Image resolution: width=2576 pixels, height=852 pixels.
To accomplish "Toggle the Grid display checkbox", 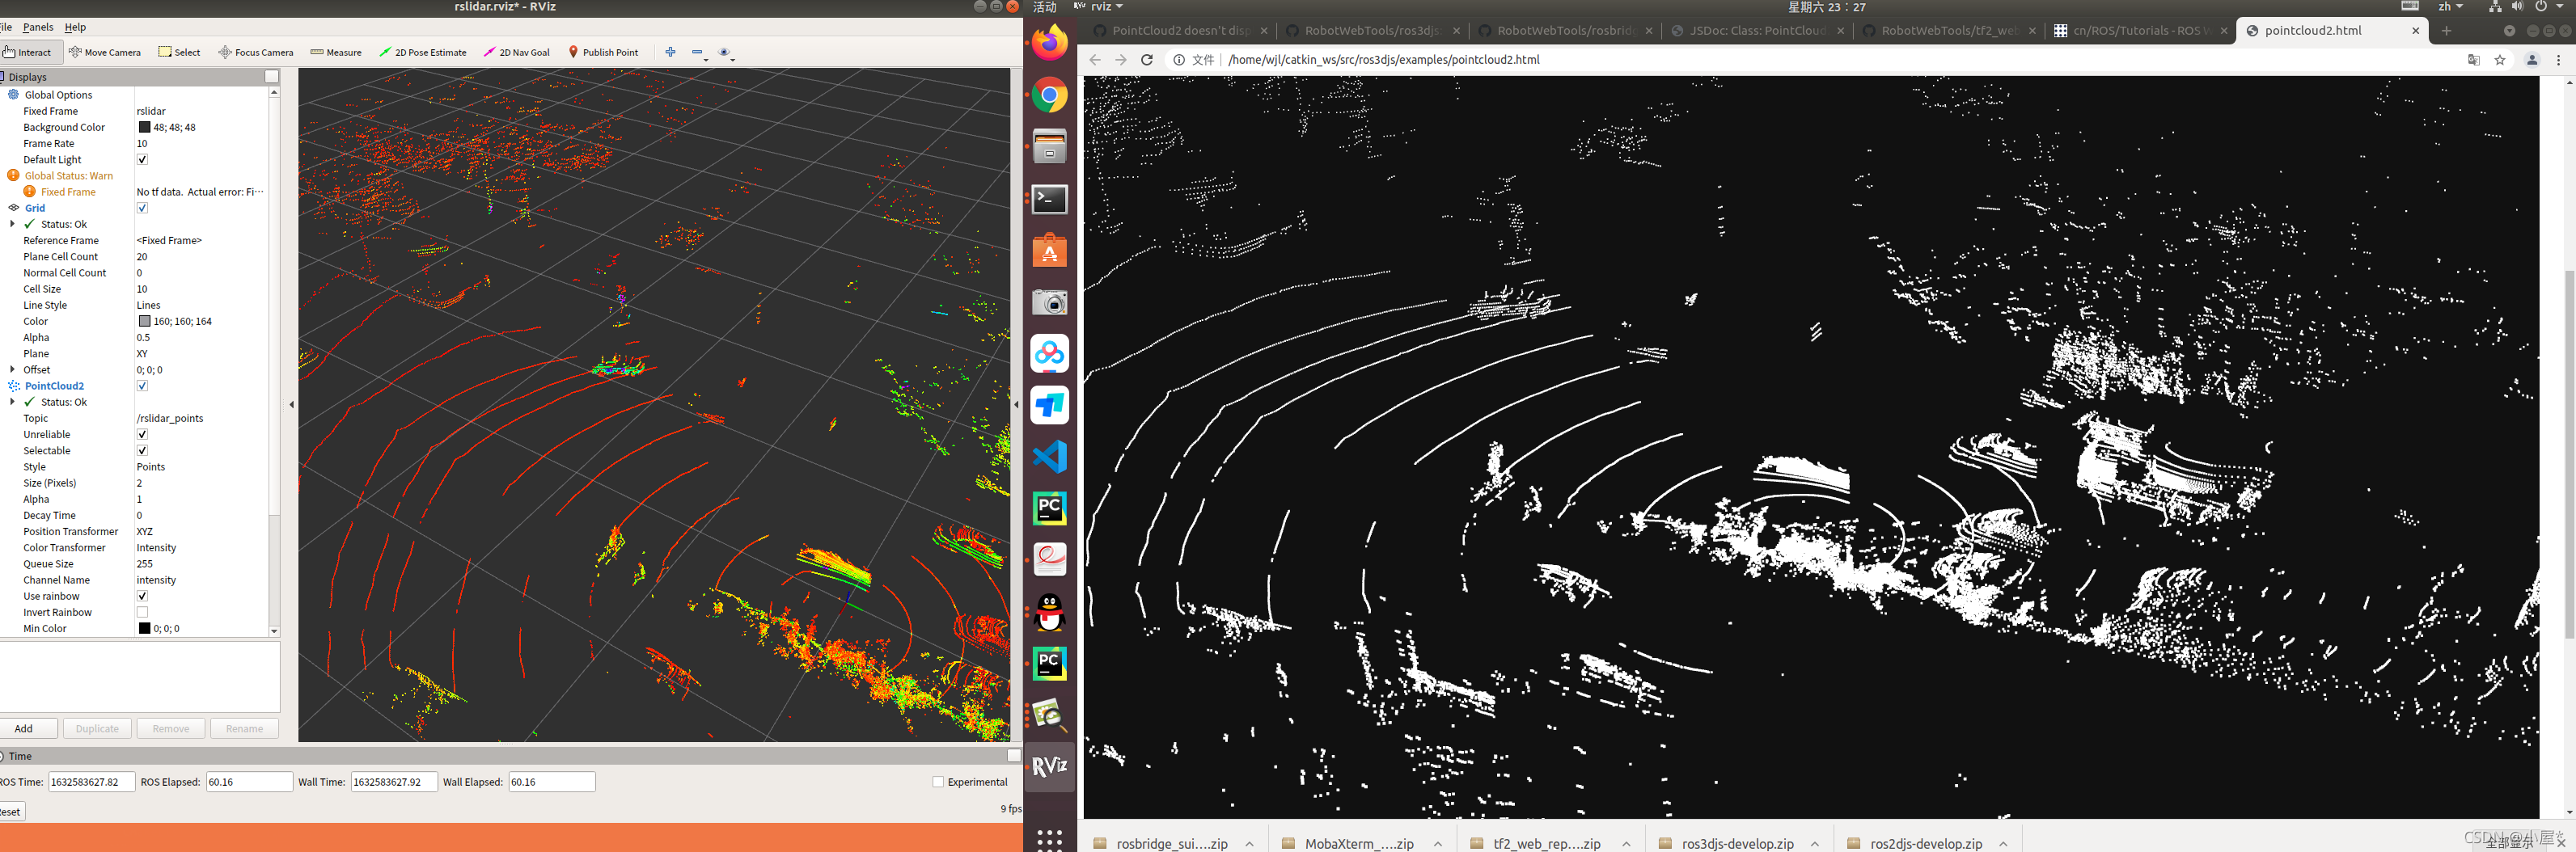I will [142, 208].
